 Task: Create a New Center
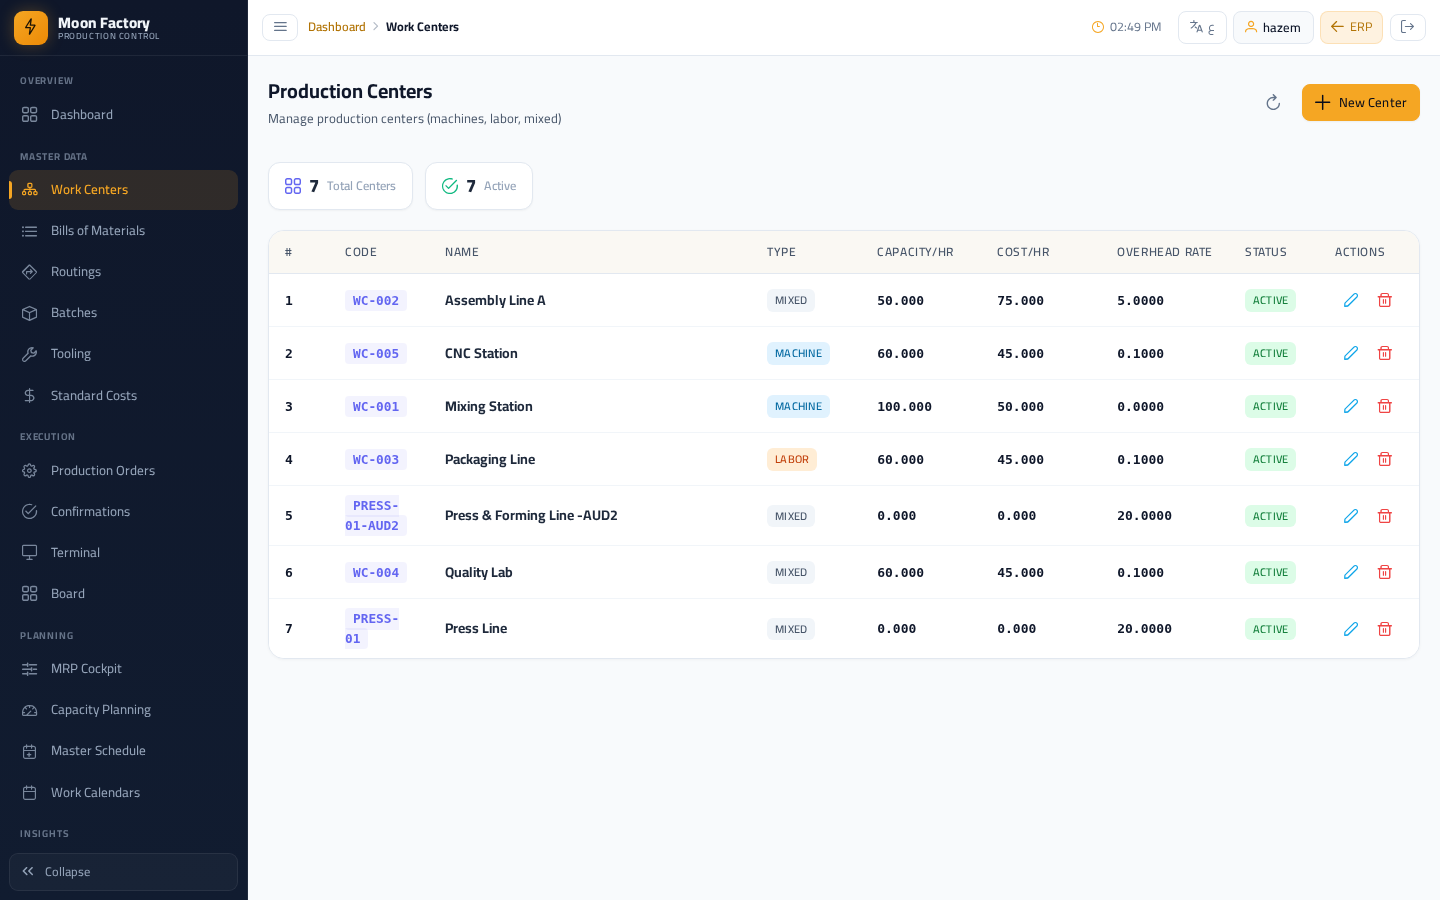[1360, 102]
